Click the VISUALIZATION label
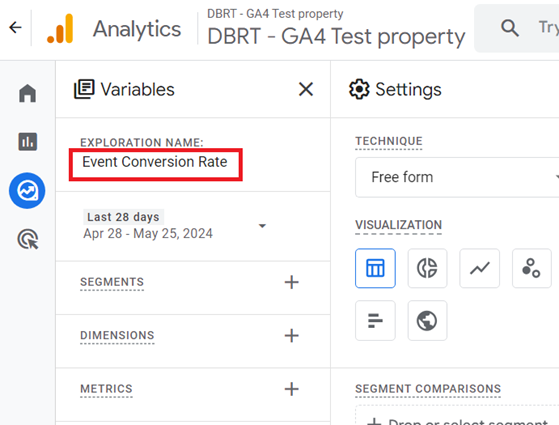This screenshot has width=559, height=425. point(399,225)
